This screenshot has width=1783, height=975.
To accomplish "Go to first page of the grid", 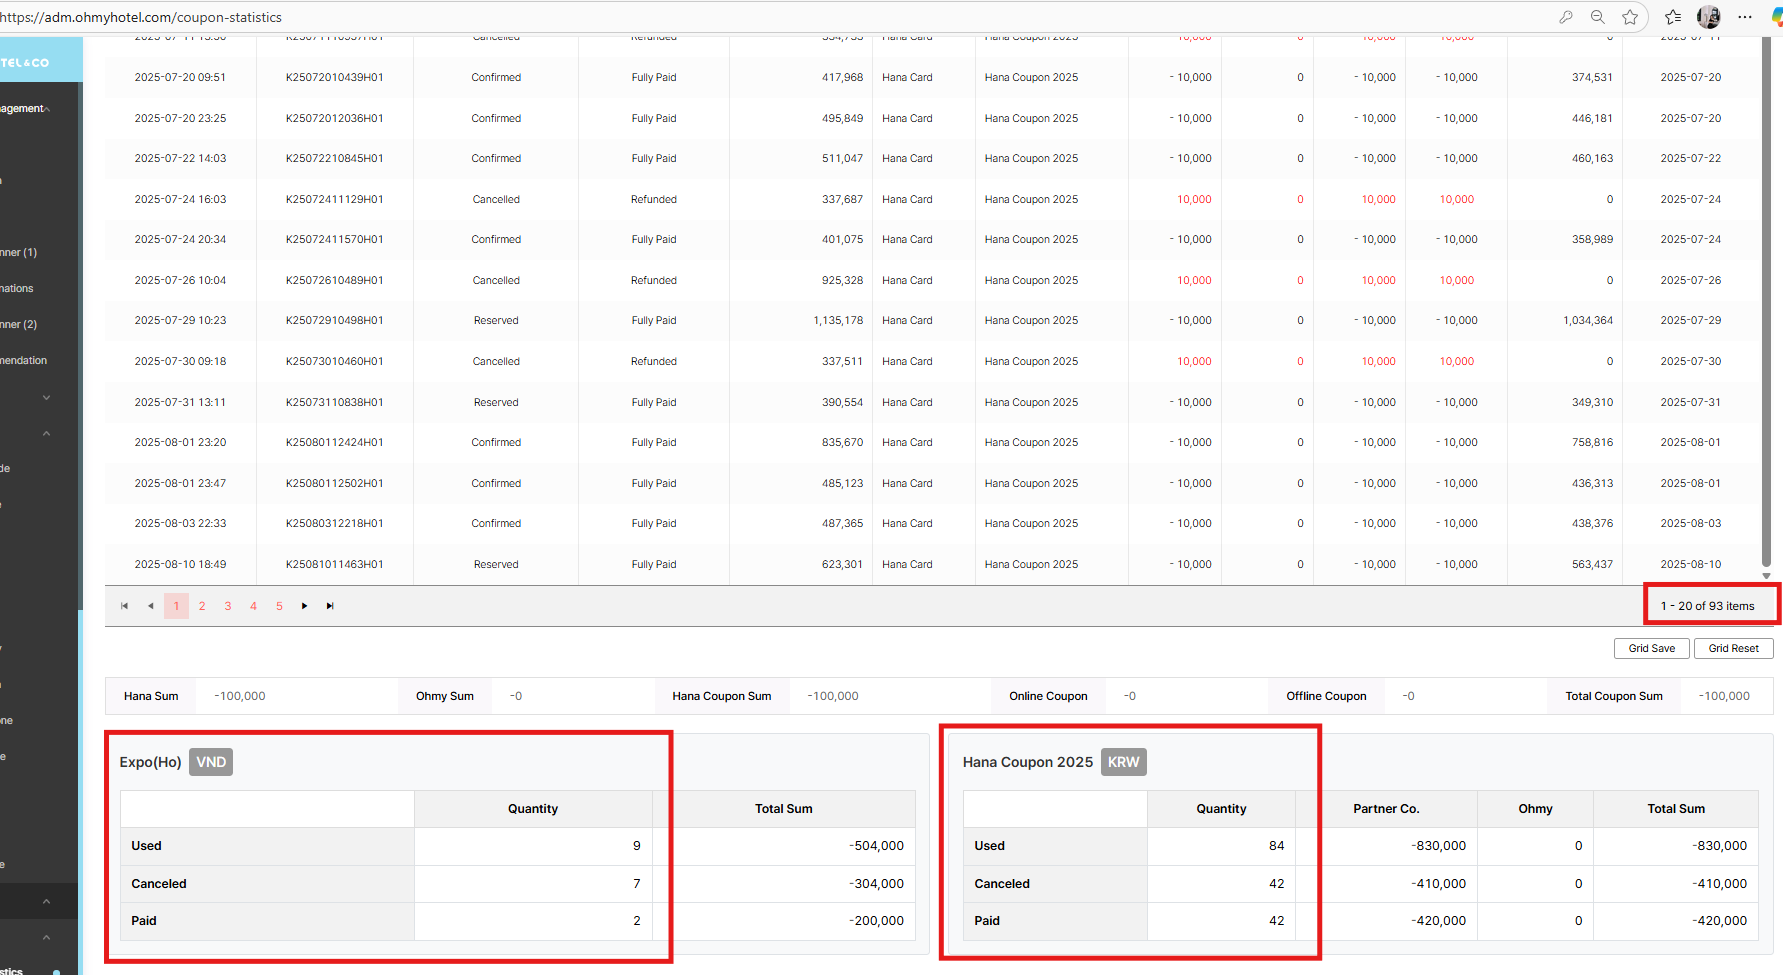I will pyautogui.click(x=124, y=606).
